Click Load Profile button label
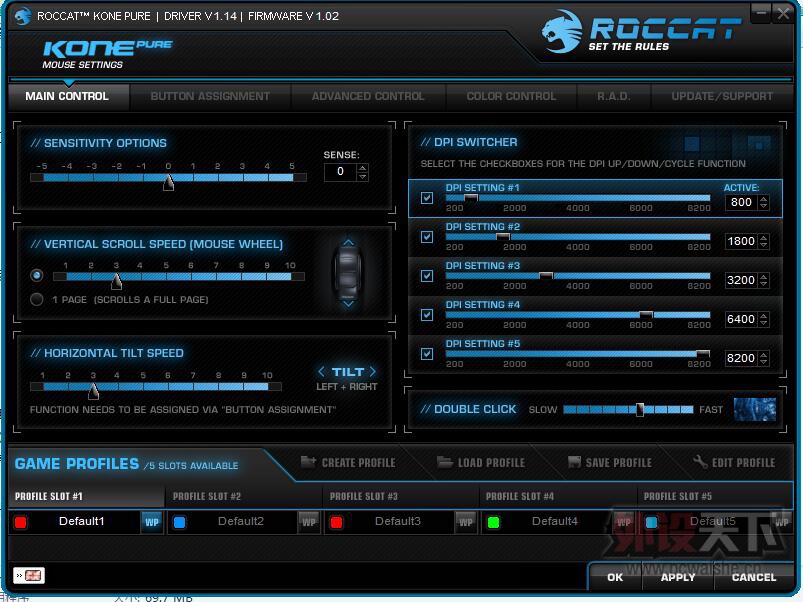The image size is (803, 602). click(491, 462)
